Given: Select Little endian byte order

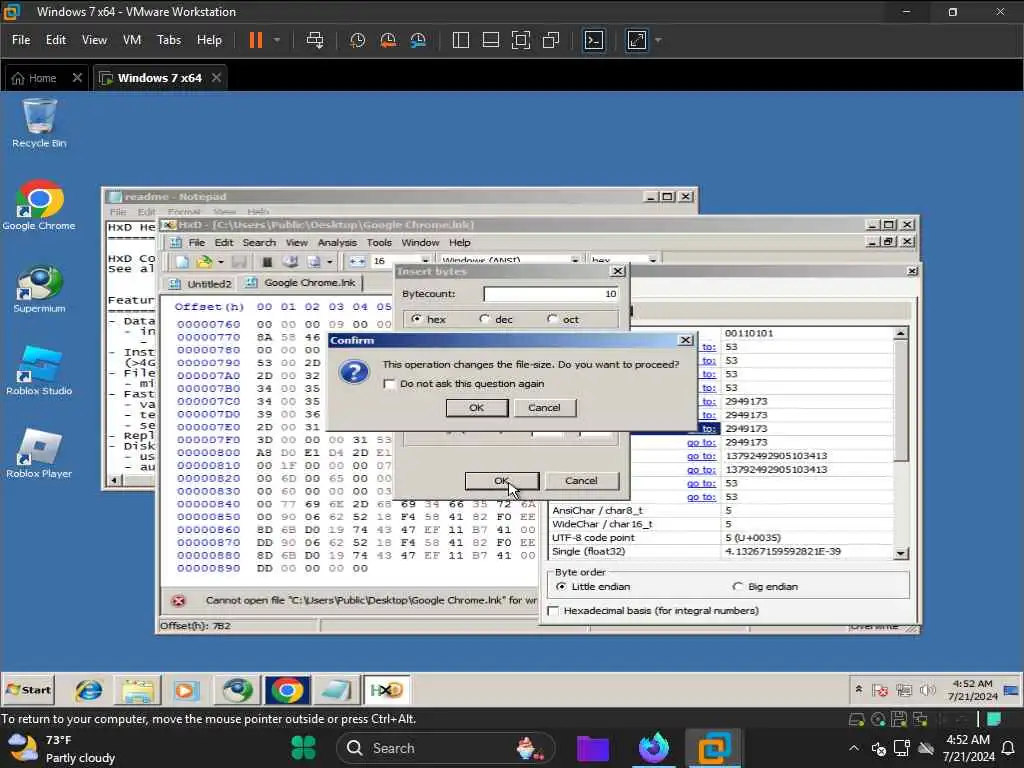Looking at the screenshot, I should tap(561, 586).
